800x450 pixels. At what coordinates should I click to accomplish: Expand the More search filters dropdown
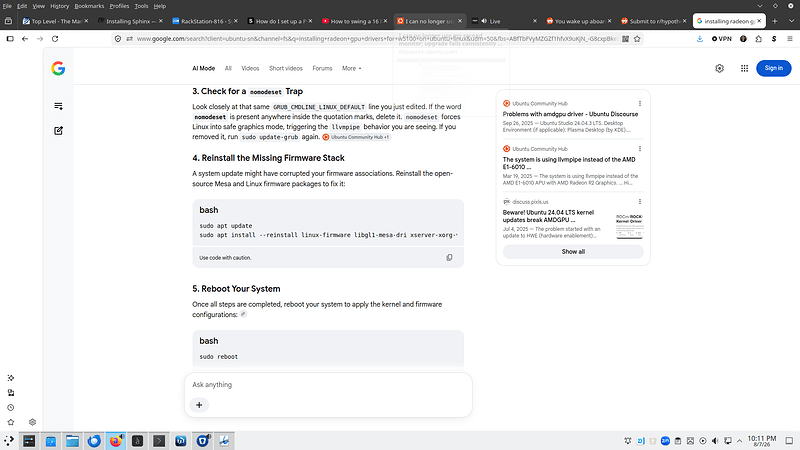pos(352,68)
